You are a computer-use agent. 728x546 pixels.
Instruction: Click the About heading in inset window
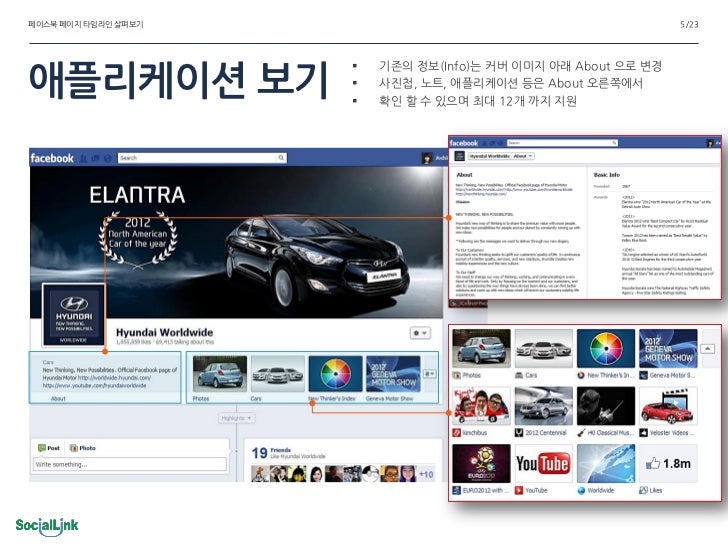point(464,175)
